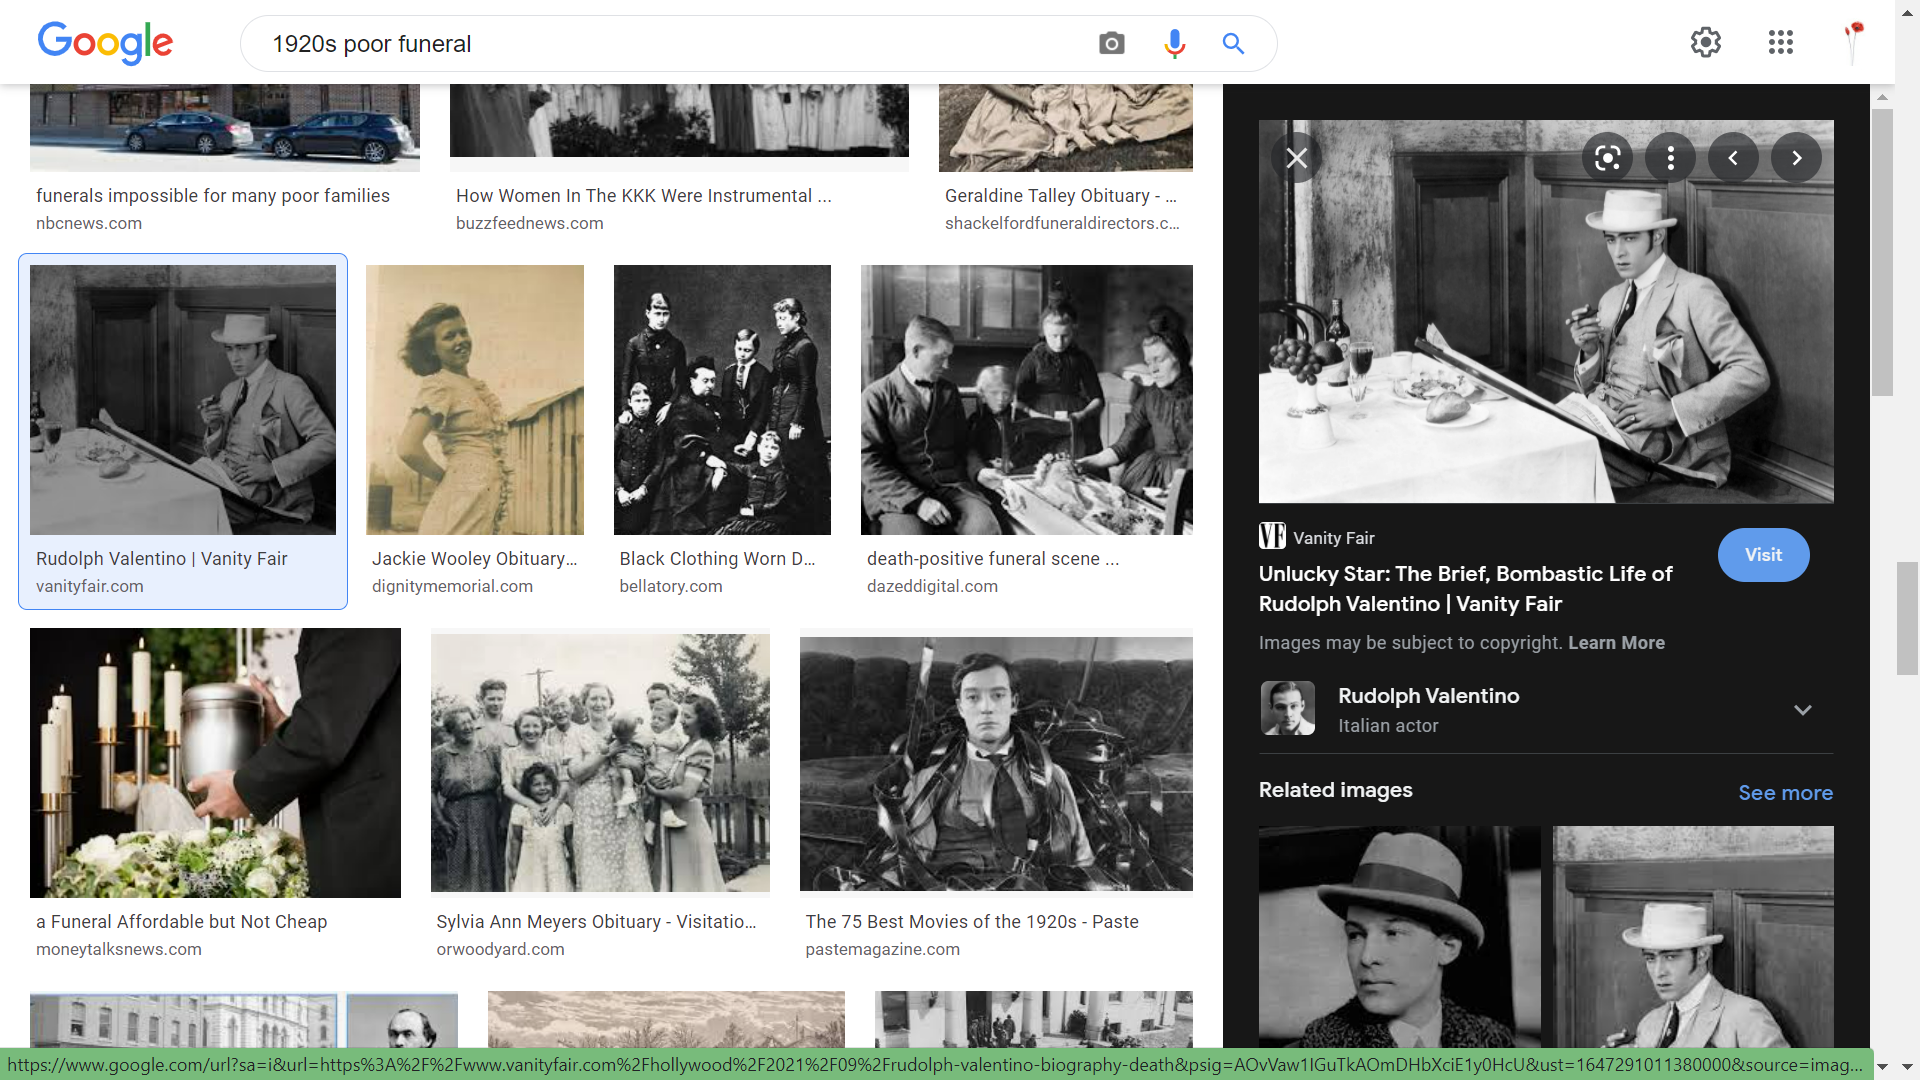Screen dimensions: 1920x1080
Task: Go to previous image in preview
Action: [1733, 158]
